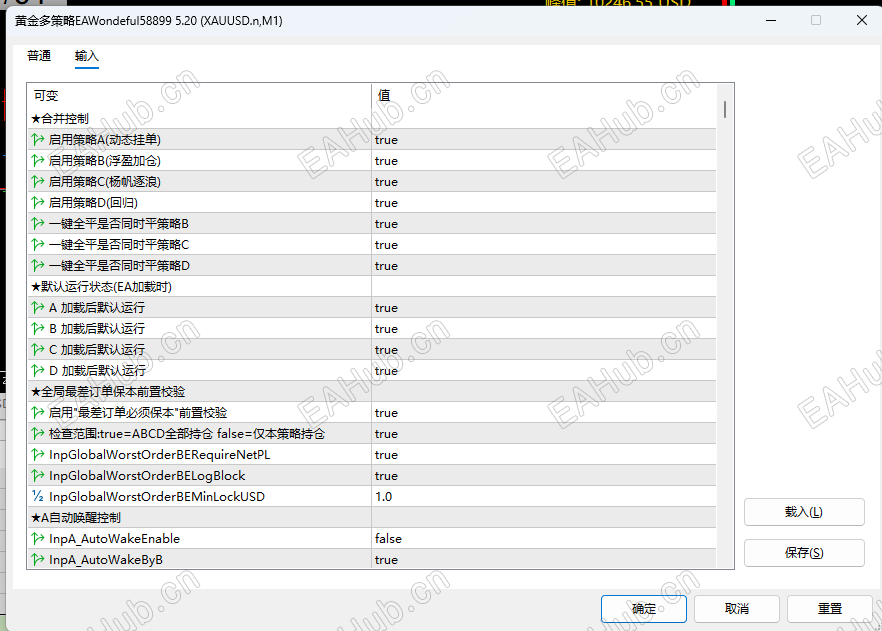Click the parameter list's vertical scrollbar thumb
882x631 pixels.
click(725, 109)
